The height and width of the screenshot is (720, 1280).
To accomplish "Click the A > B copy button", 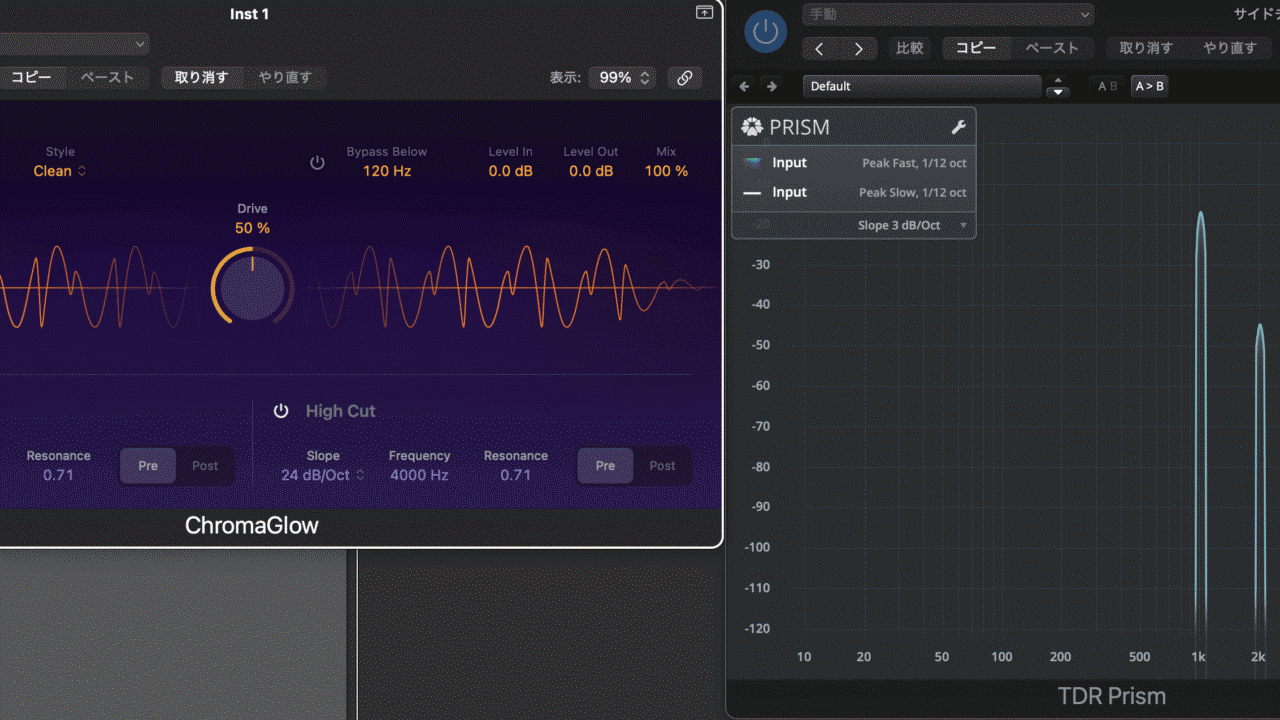I will pos(1149,86).
